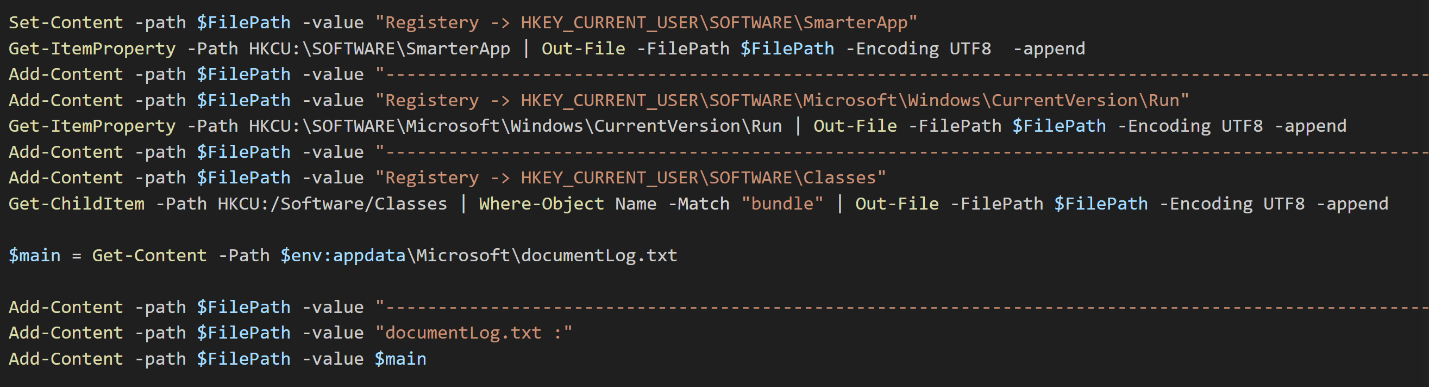Screen dimensions: 1429x387
Task: Click the CurrentVersion\Run registry string text
Action: coord(781,100)
